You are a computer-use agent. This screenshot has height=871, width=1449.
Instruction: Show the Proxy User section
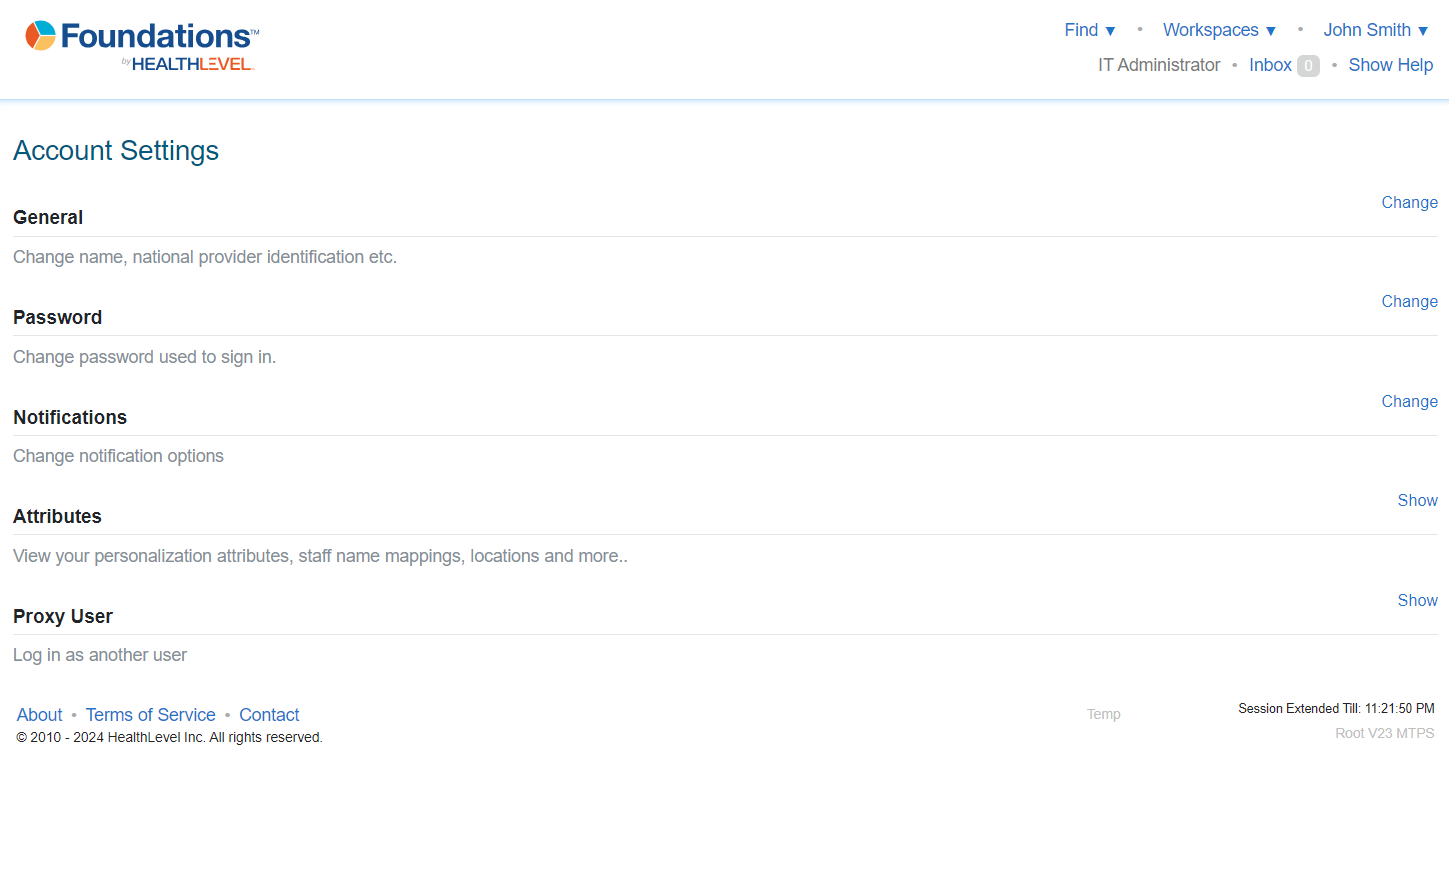click(1417, 600)
